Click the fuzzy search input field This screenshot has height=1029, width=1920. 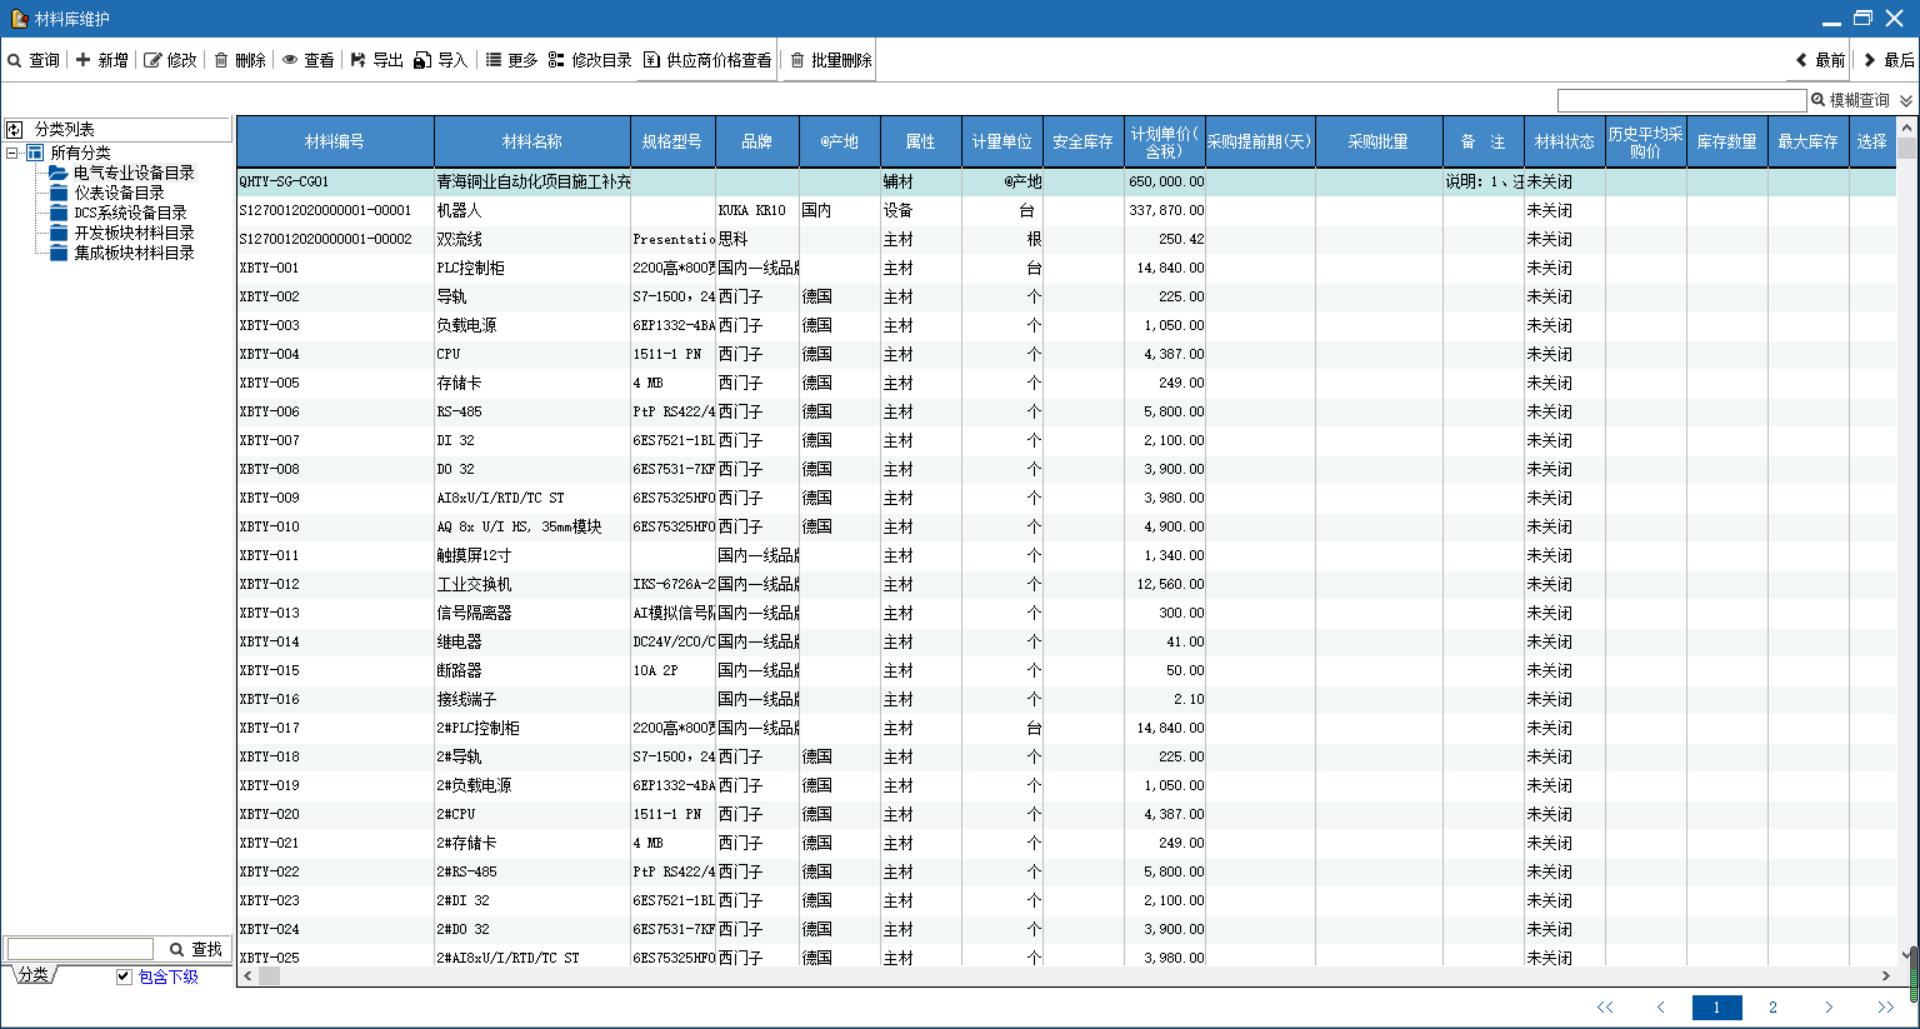tap(1681, 101)
